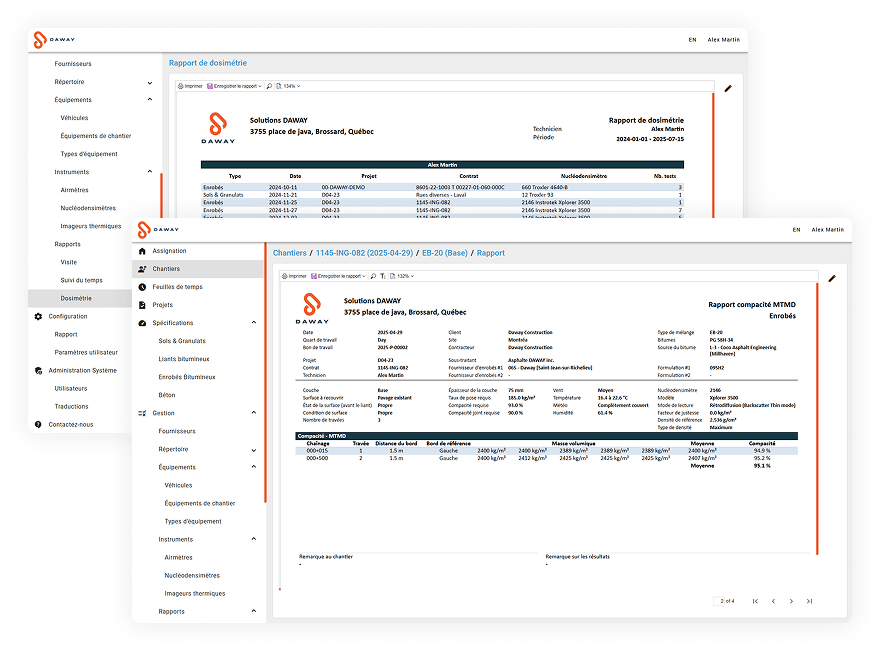Screen dimensions: 880x651
Task: Jump to the first report page
Action: [x=754, y=601]
